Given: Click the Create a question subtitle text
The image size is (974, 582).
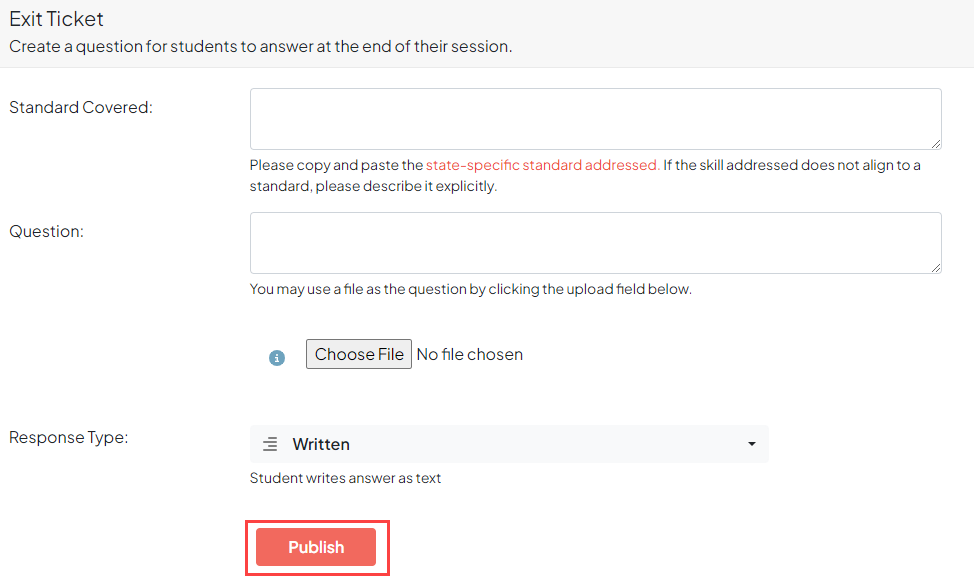Looking at the screenshot, I should click(260, 46).
